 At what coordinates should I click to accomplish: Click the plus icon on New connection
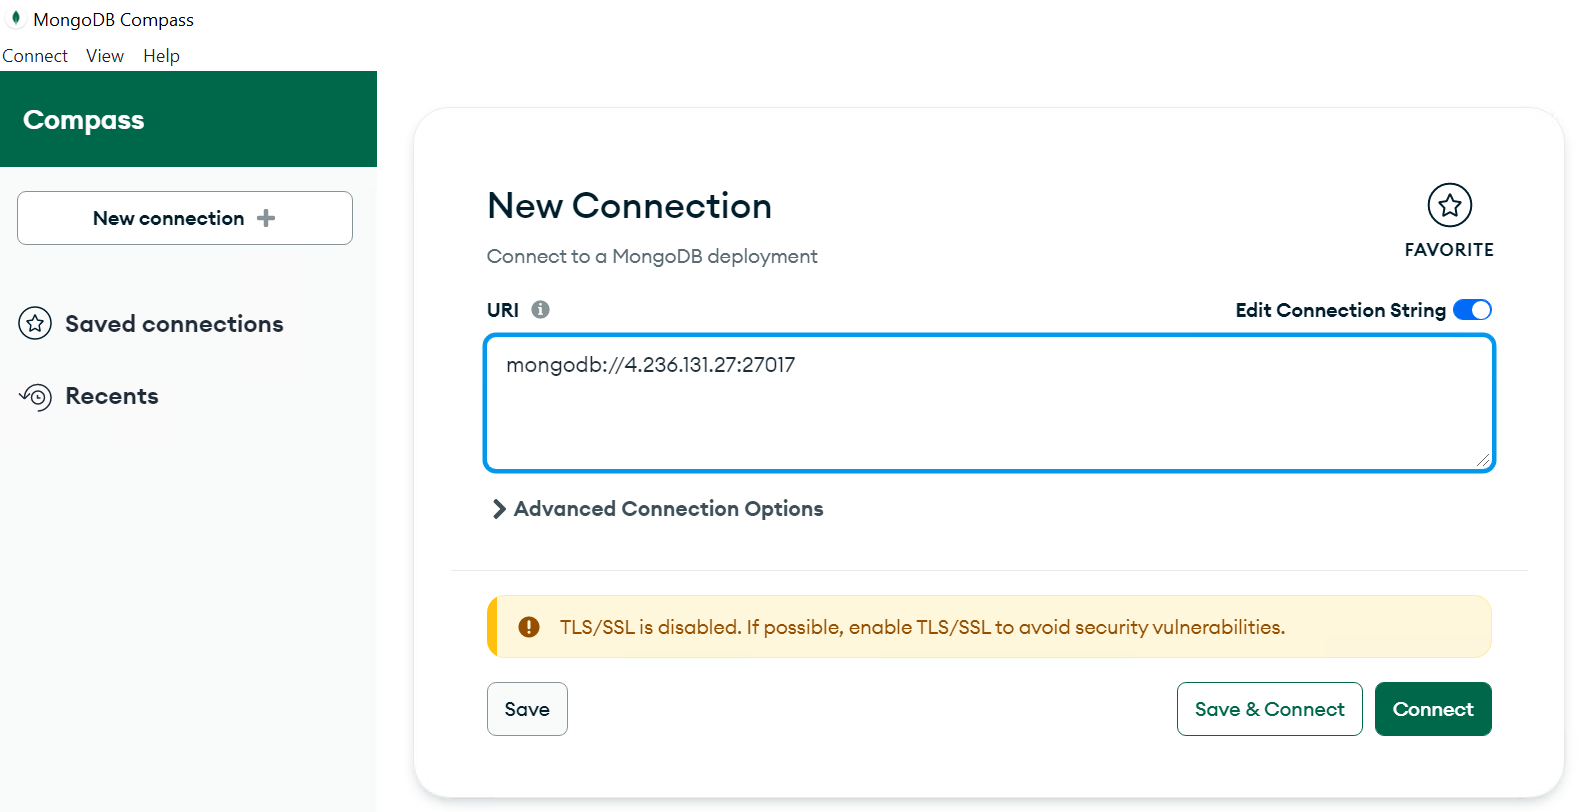(x=266, y=218)
